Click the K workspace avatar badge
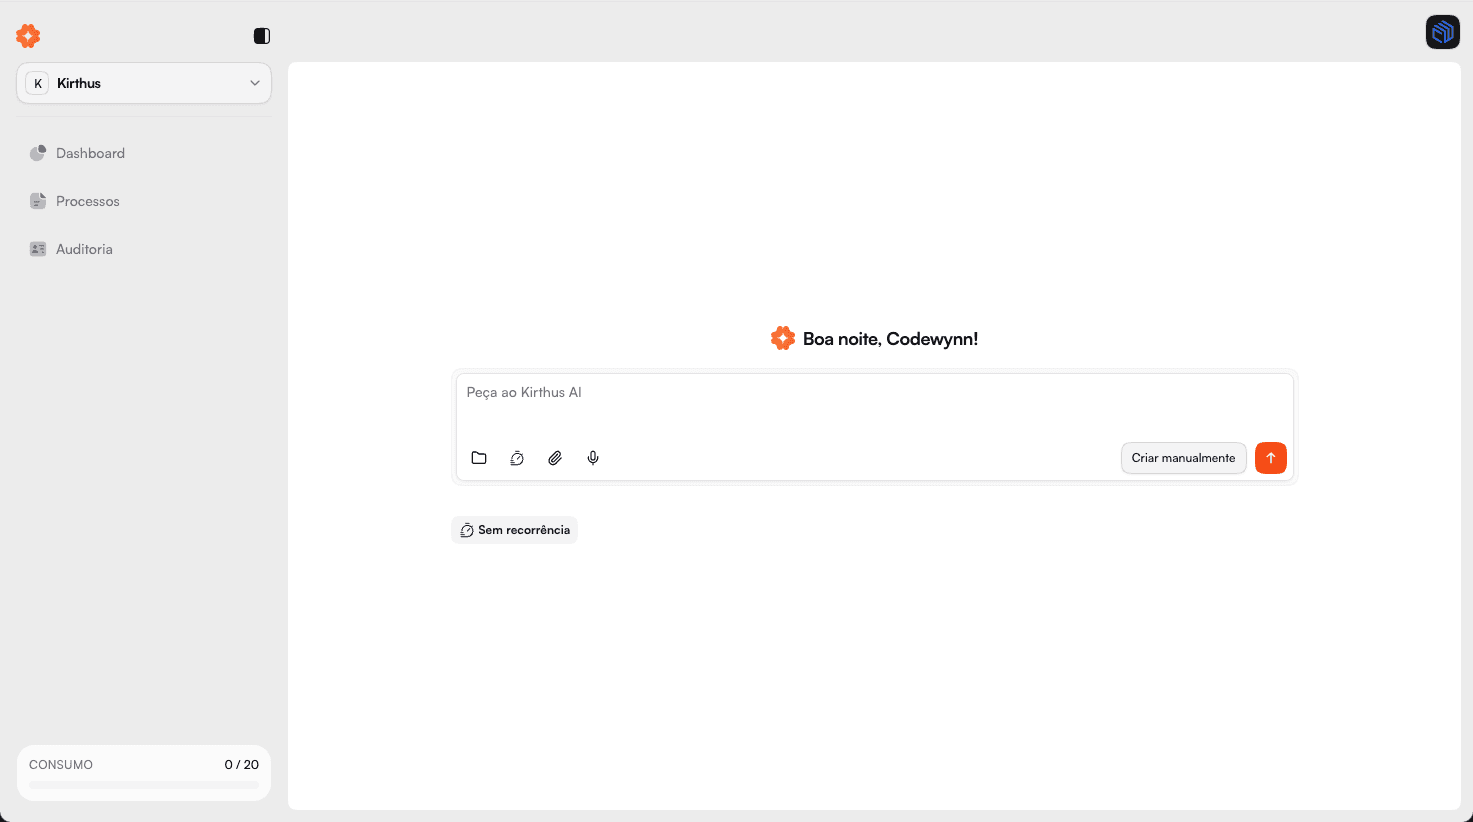Screen dimensions: 1473x822 [x=38, y=83]
